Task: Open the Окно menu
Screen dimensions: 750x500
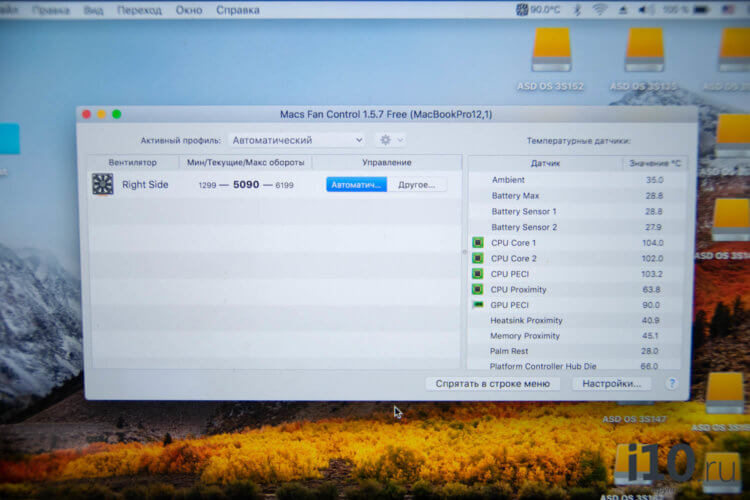Action: pyautogui.click(x=188, y=10)
